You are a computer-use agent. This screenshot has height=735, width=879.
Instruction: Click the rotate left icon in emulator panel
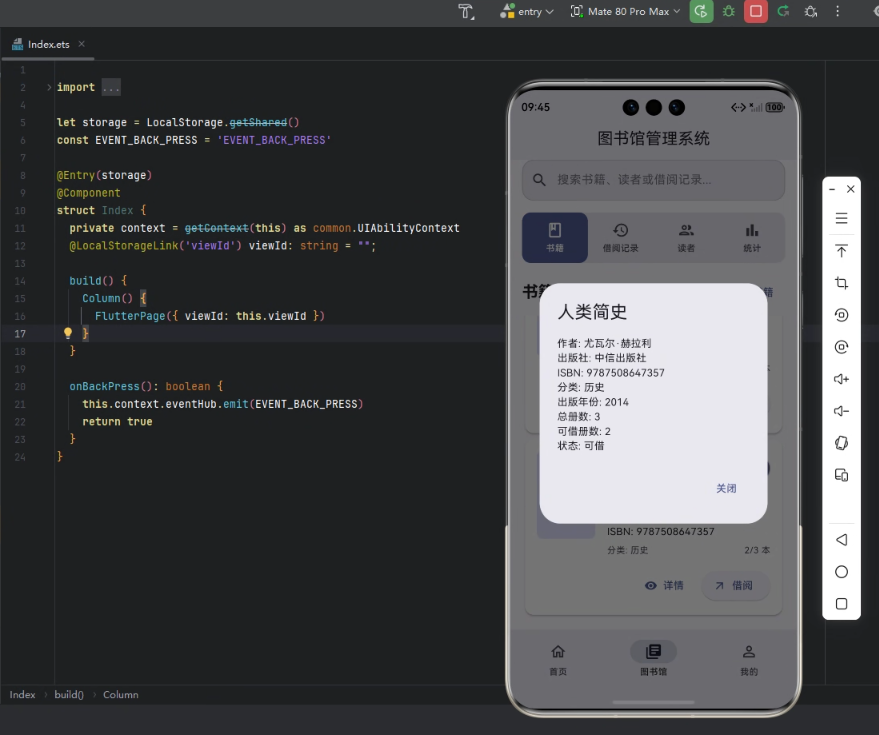(841, 315)
